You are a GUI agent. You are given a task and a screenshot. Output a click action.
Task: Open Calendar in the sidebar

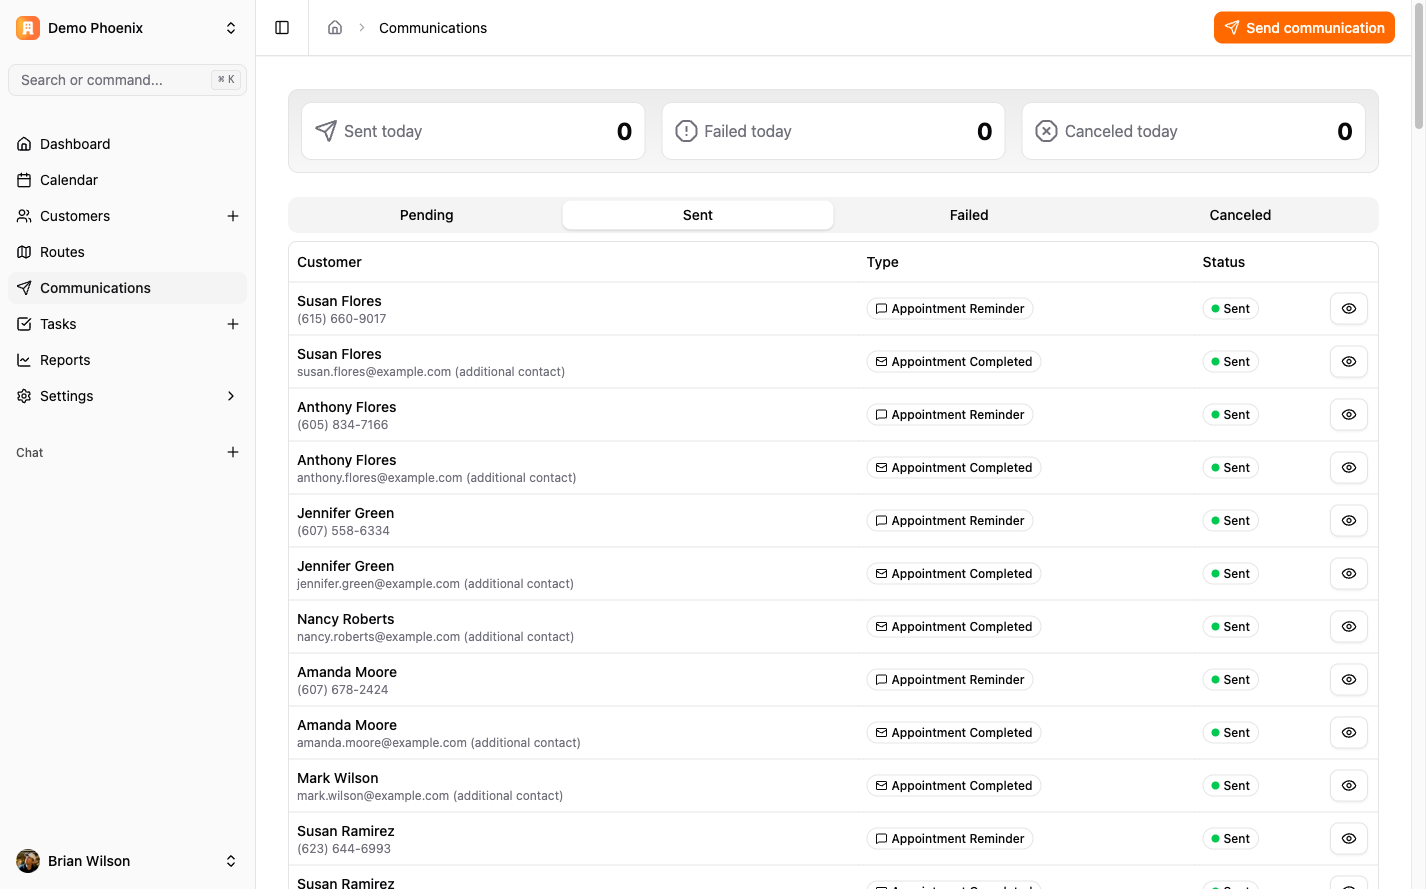(x=69, y=180)
